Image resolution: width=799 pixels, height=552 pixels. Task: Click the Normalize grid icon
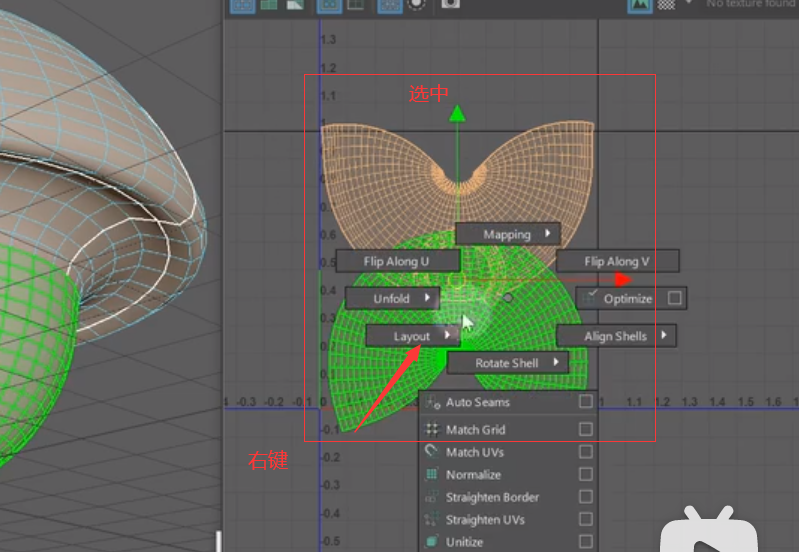pyautogui.click(x=432, y=475)
